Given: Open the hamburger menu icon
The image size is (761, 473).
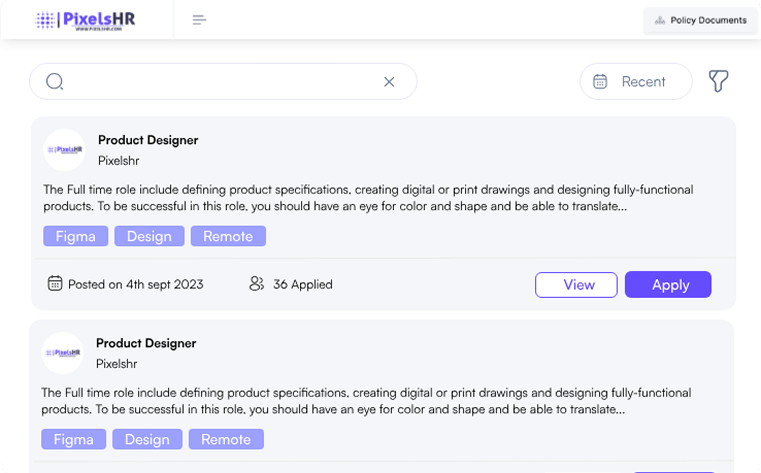Looking at the screenshot, I should pos(199,20).
